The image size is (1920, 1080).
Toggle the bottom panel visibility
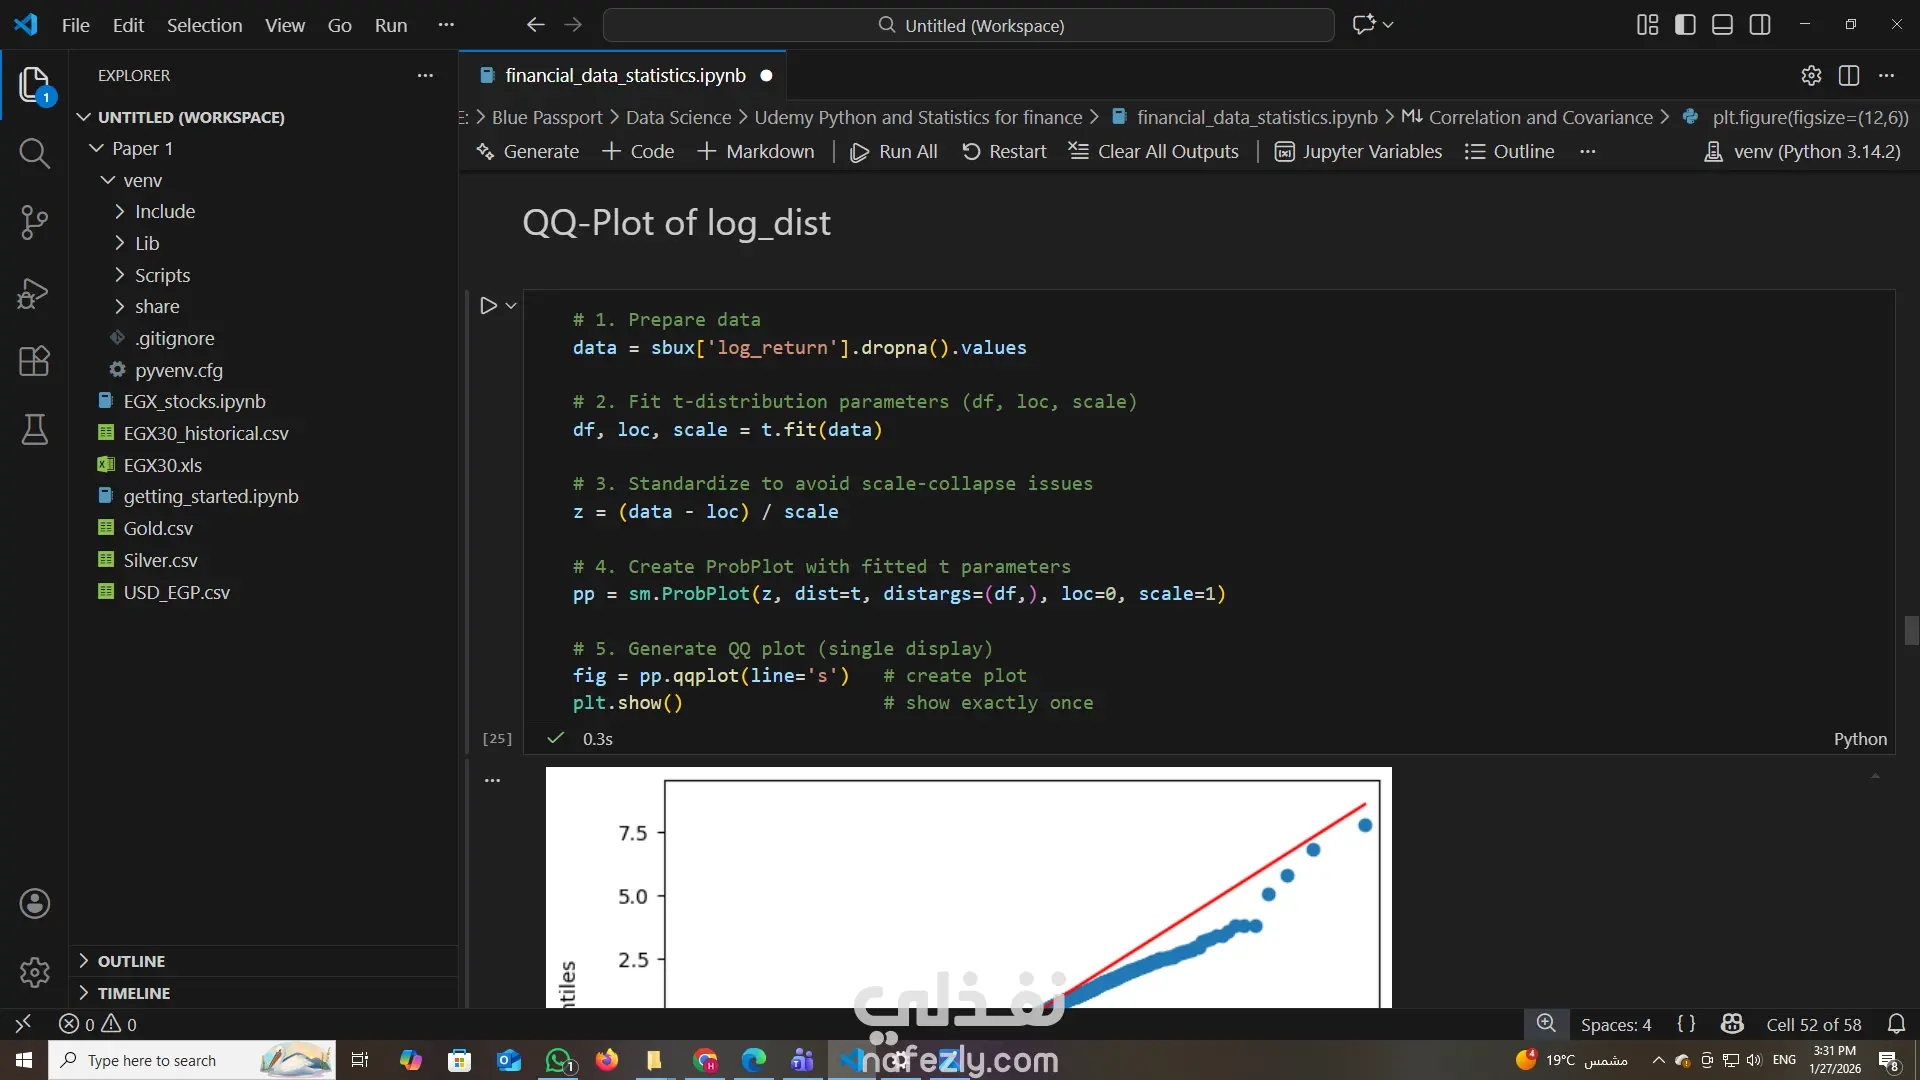1722,25
